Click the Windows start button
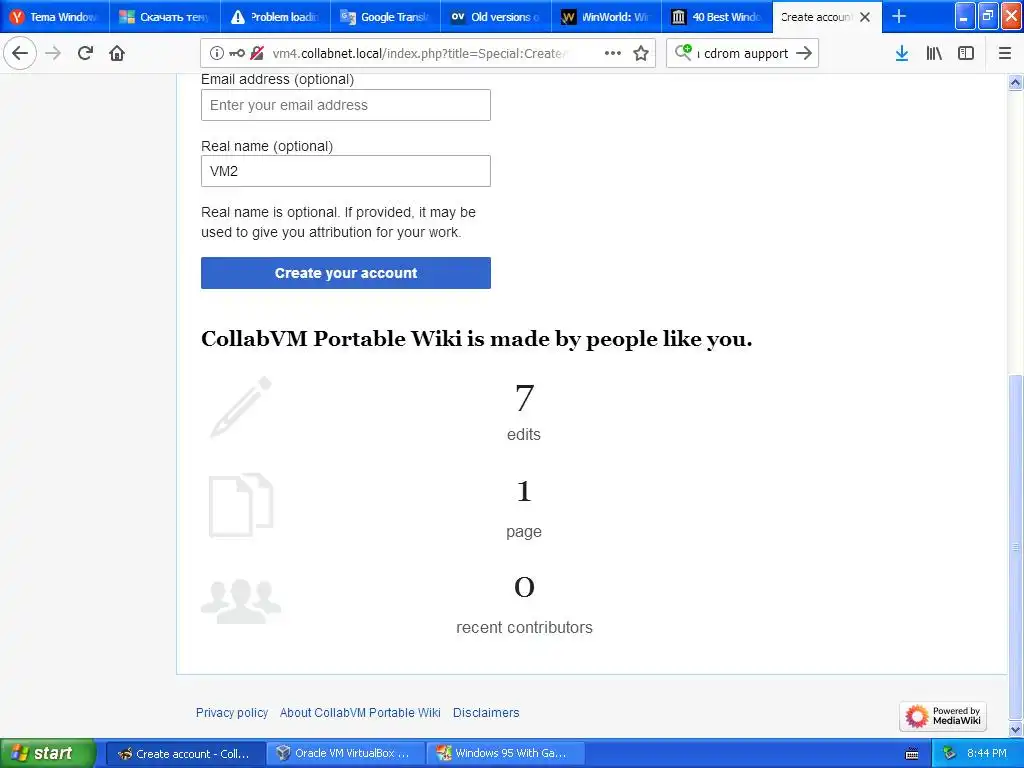1024x768 pixels. [48, 753]
